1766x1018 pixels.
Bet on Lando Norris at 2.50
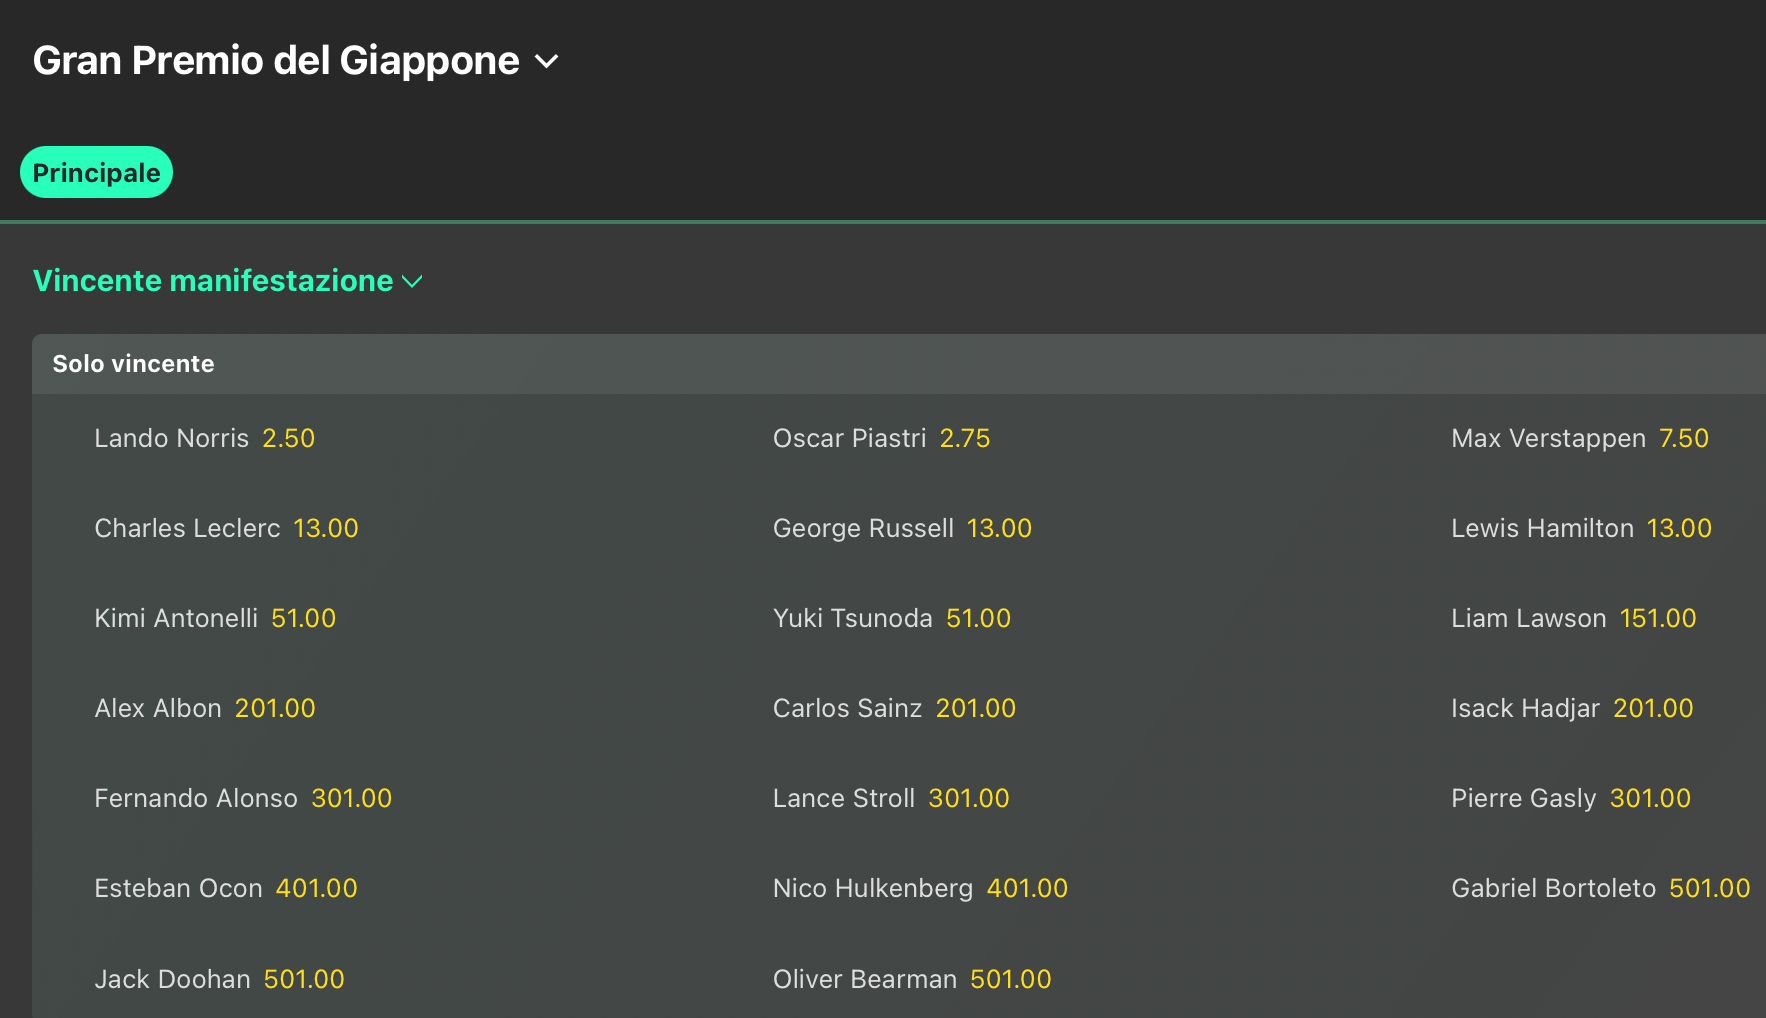[288, 438]
